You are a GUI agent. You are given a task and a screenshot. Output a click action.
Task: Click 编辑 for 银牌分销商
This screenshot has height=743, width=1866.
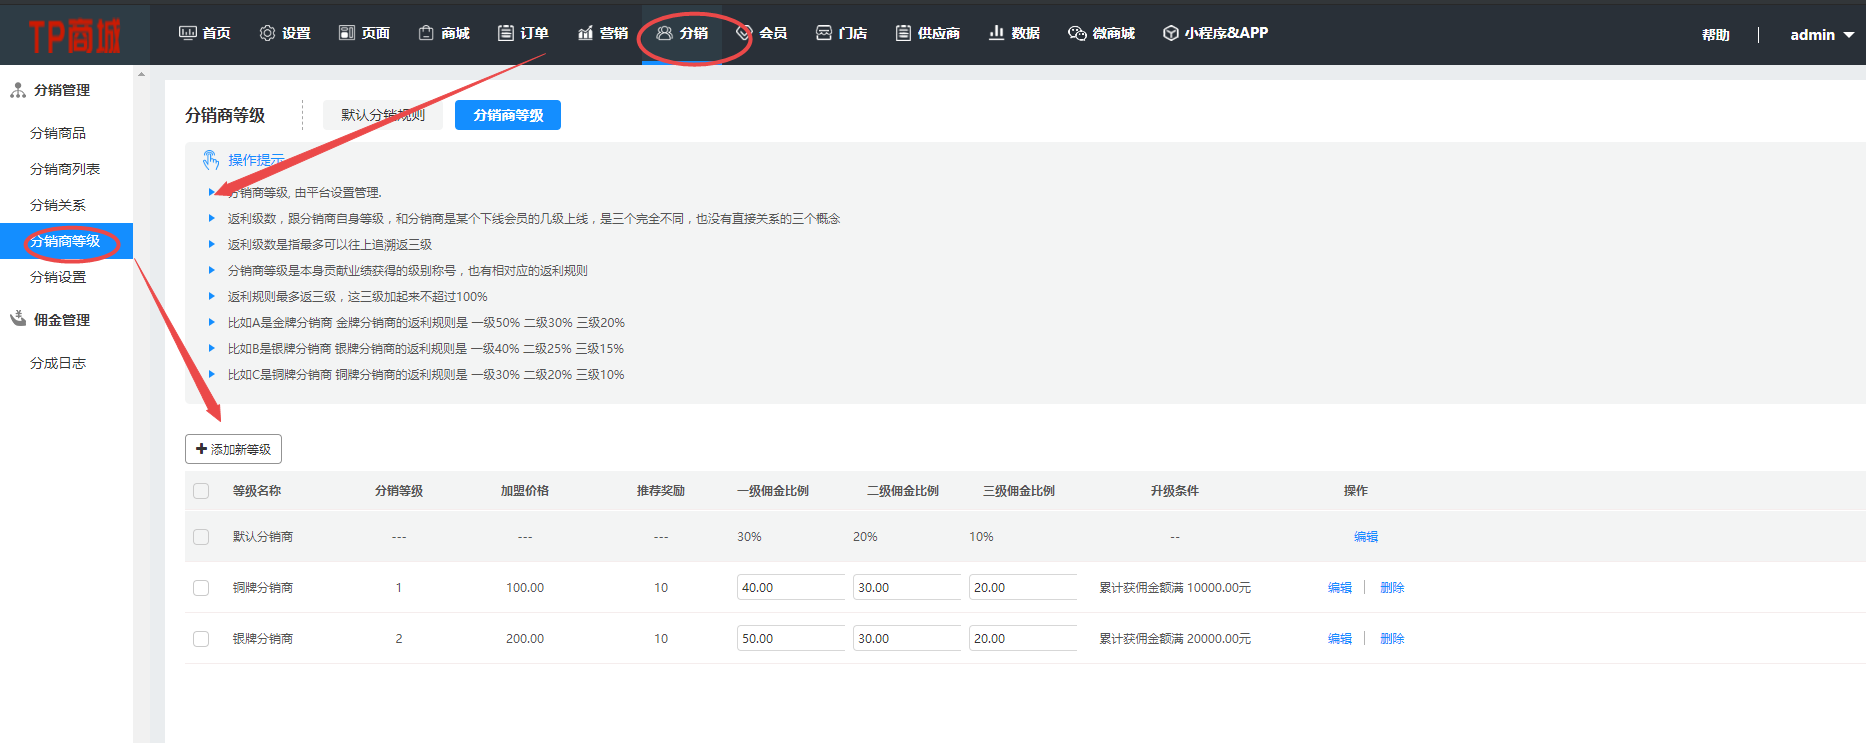click(x=1340, y=639)
